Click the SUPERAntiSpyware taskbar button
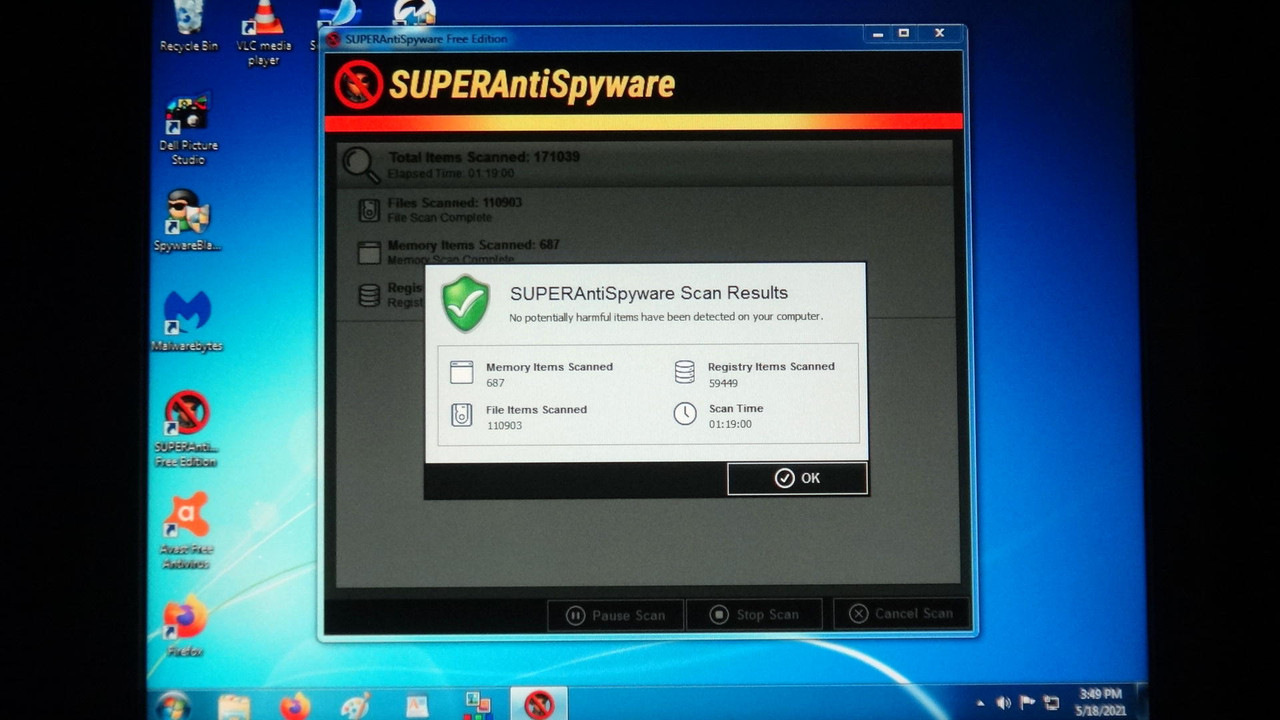1280x720 pixels. click(539, 705)
